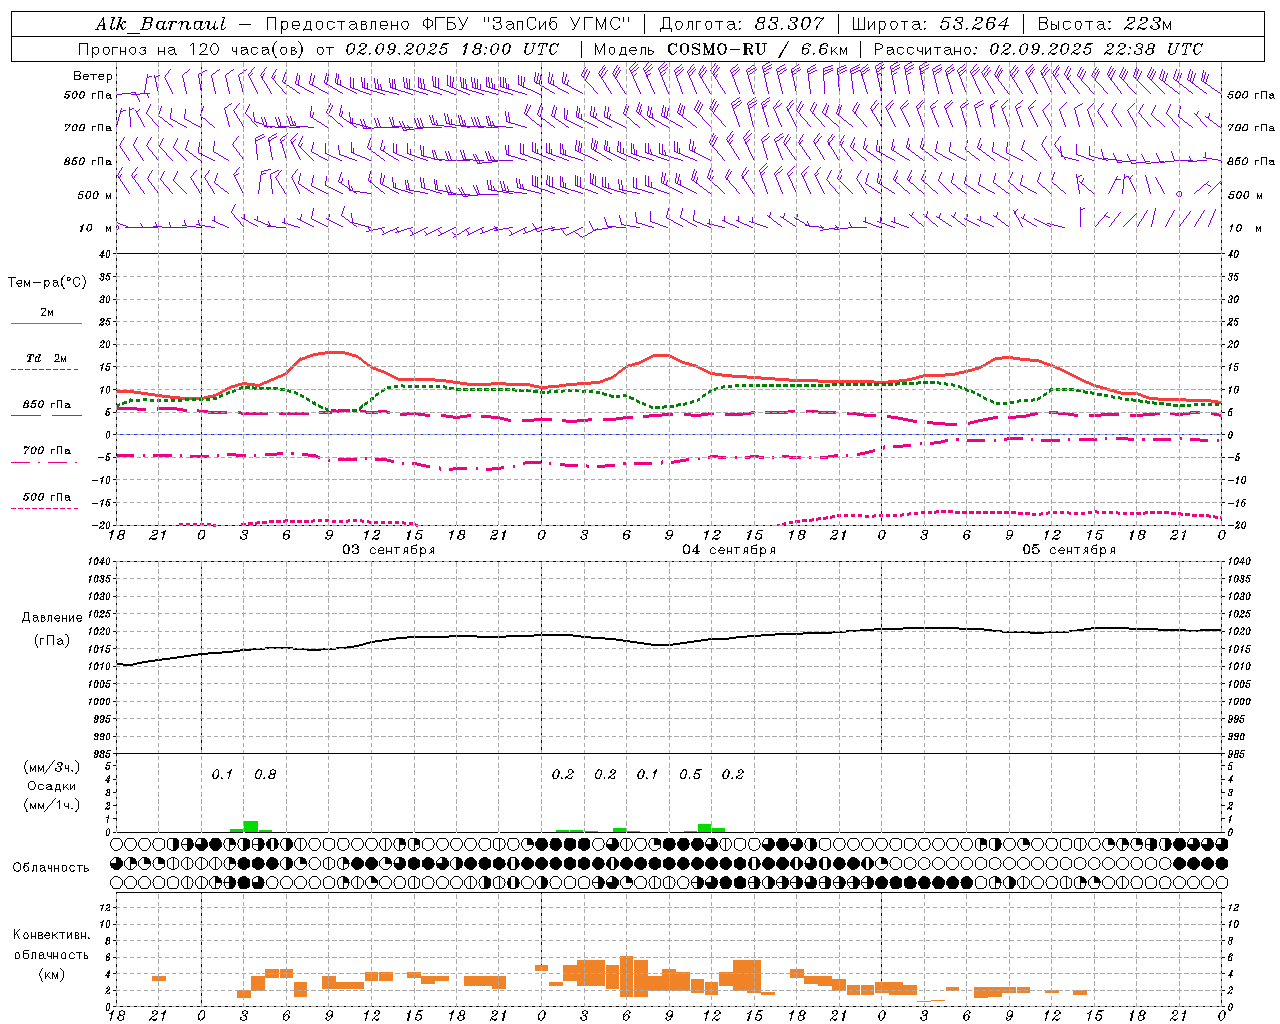Click the 'Конвективн.' convective cloud label

51,935
